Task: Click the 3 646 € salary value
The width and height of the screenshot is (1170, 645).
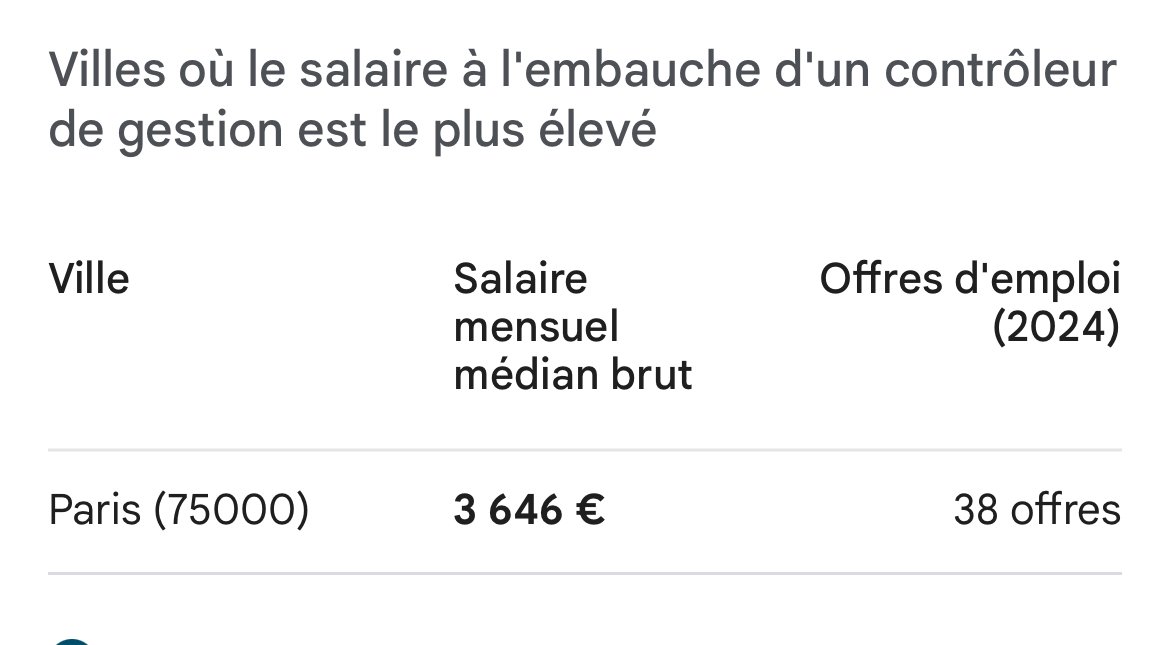Action: 529,511
